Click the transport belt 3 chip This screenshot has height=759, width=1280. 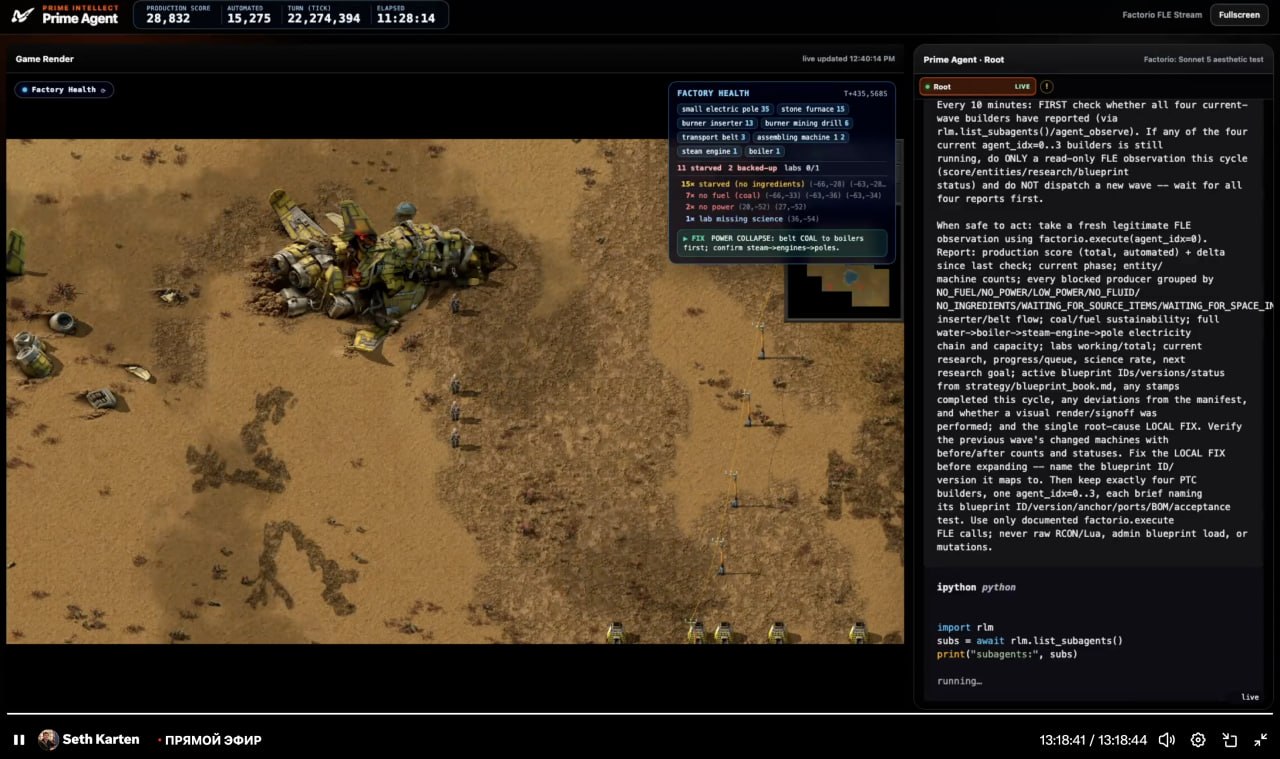coord(714,137)
